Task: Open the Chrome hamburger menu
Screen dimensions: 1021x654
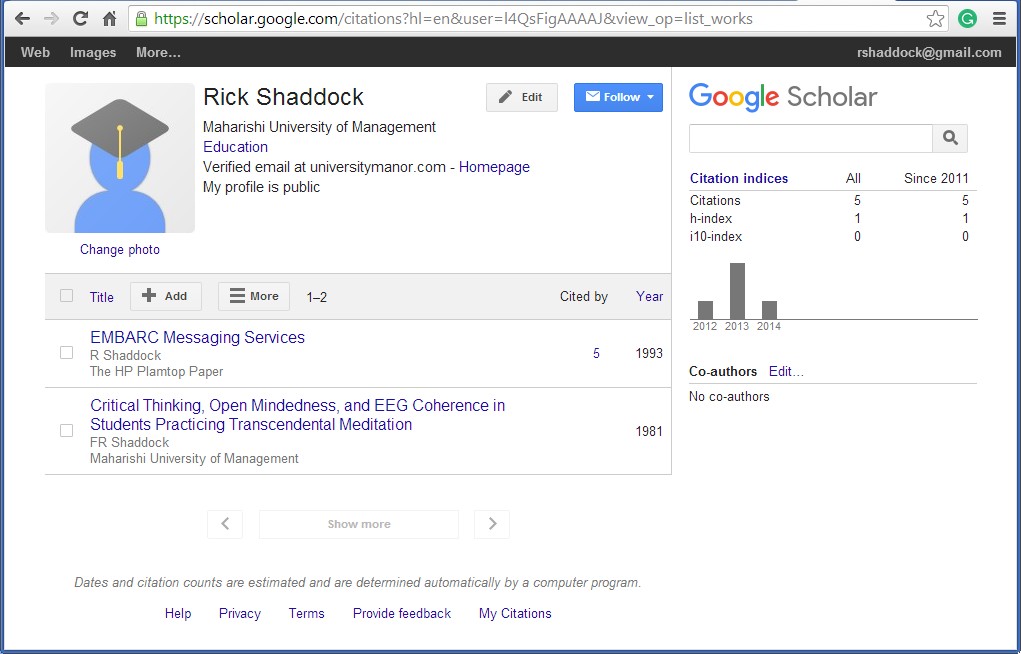Action: pos(1000,19)
